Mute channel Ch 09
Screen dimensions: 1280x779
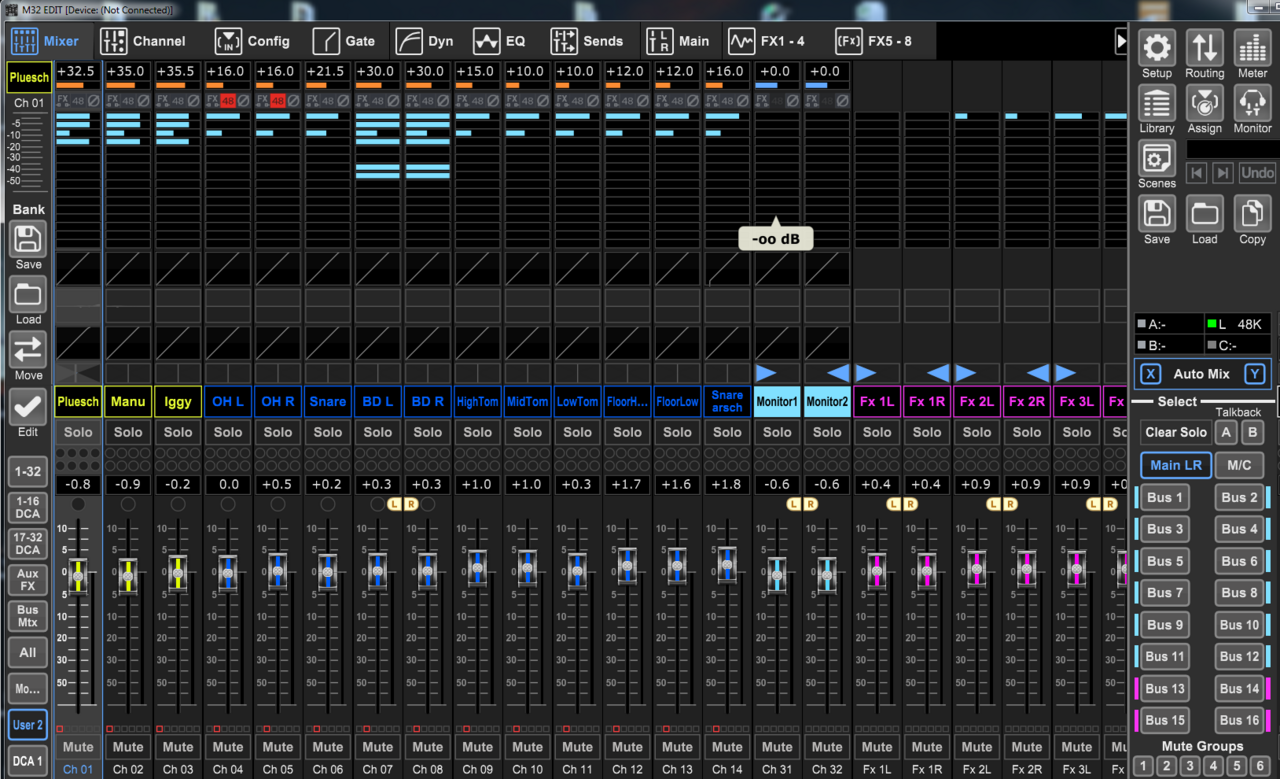(478, 747)
